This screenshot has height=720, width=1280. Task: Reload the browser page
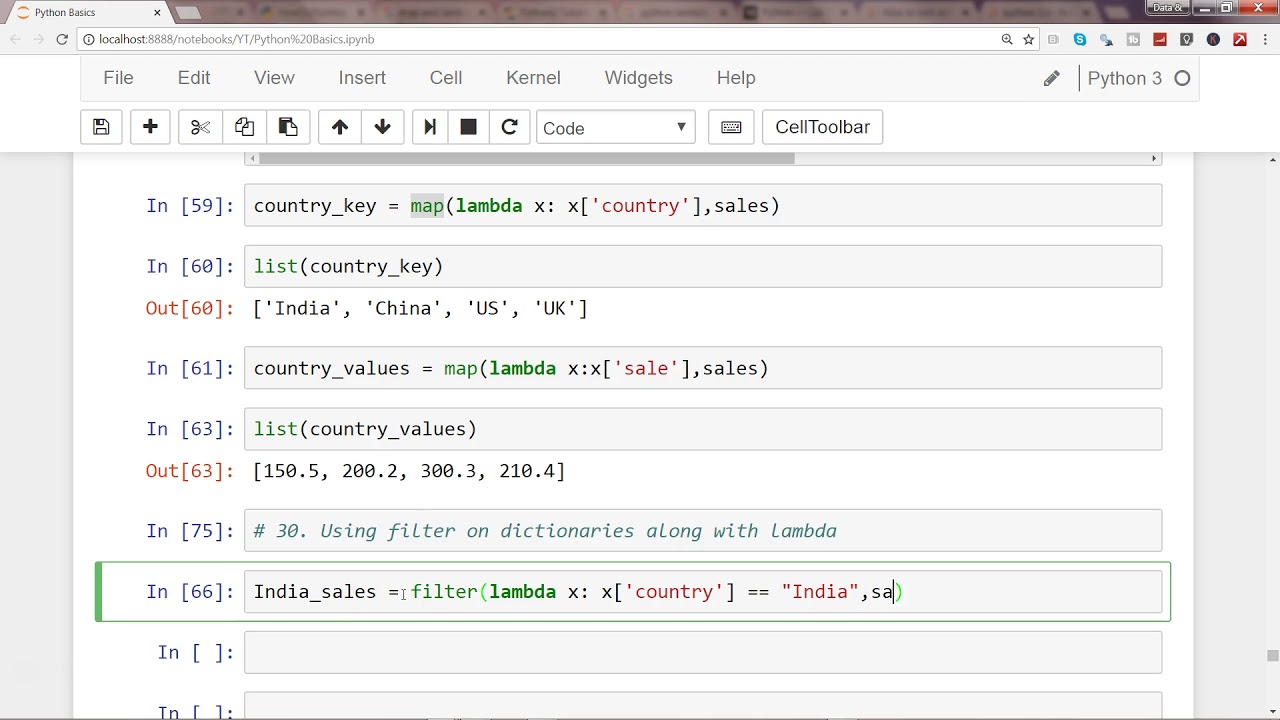[62, 39]
